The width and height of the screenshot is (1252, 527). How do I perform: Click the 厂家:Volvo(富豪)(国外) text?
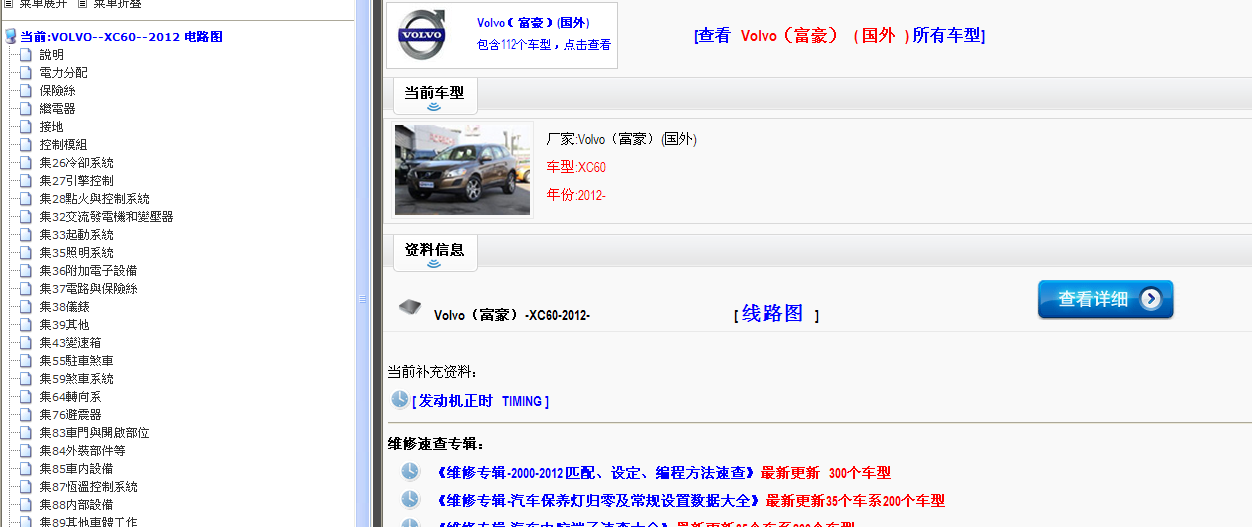(x=621, y=139)
